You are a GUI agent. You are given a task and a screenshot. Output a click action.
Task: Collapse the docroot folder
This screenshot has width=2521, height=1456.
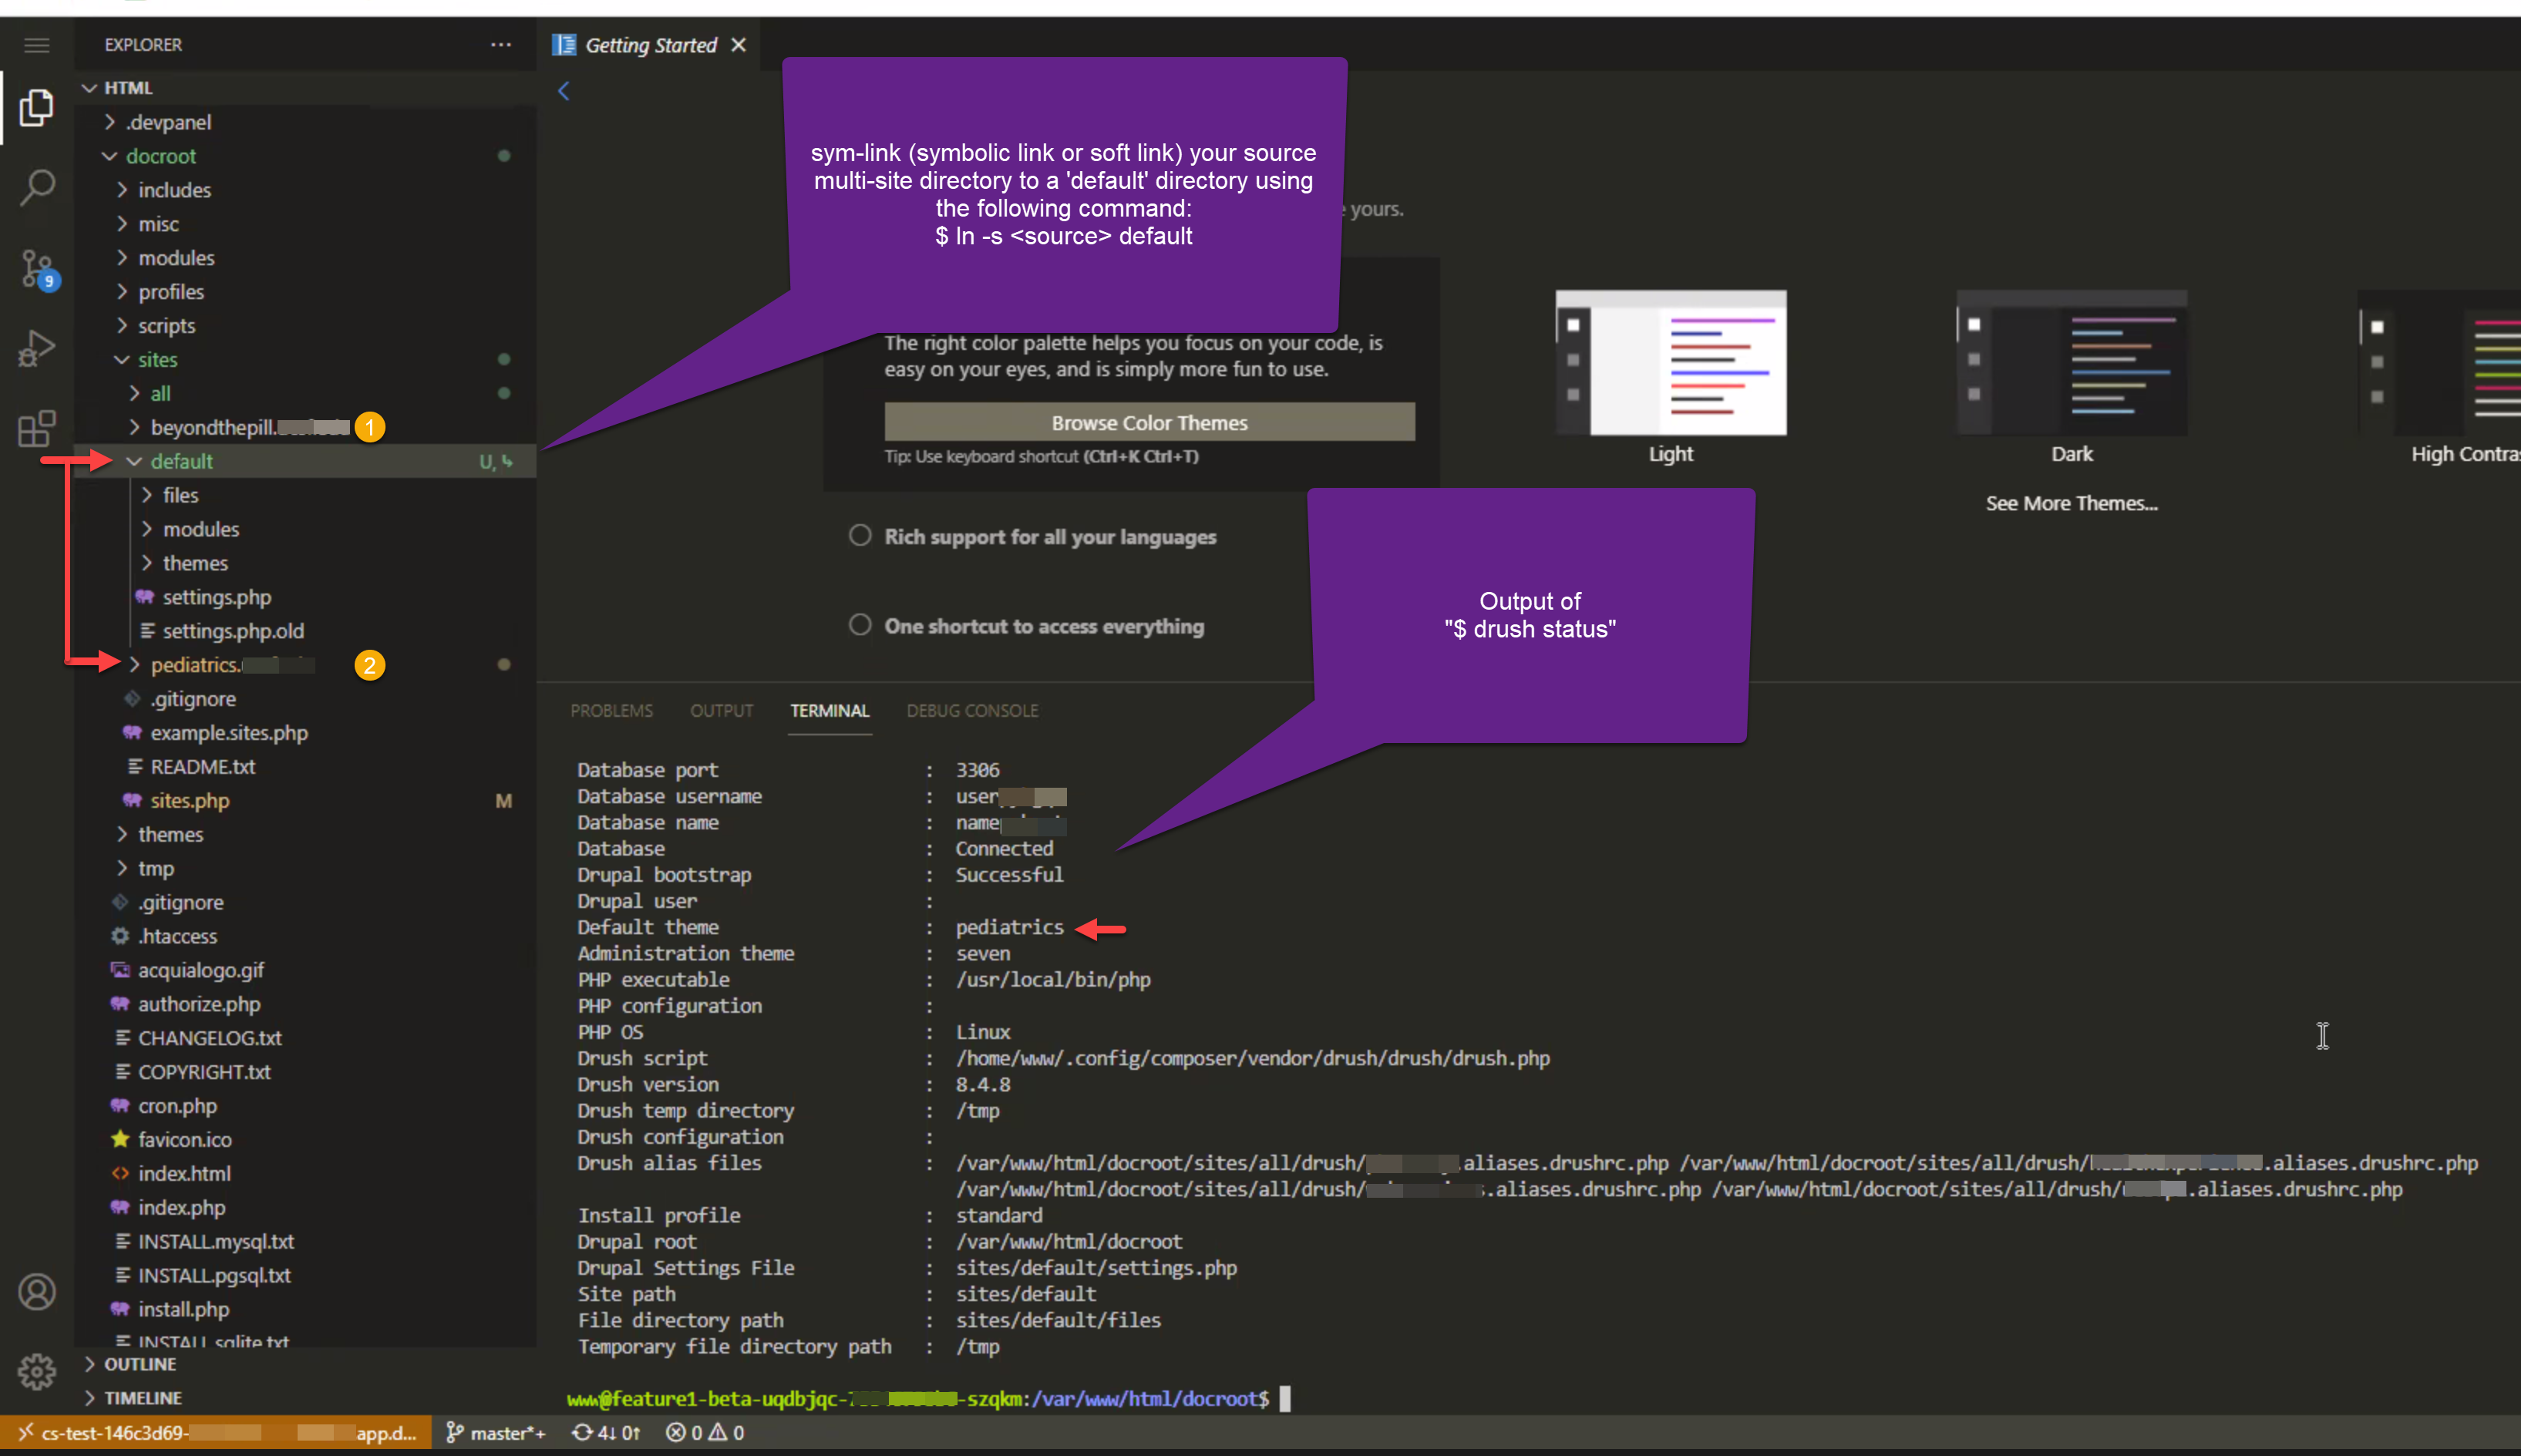(x=160, y=156)
